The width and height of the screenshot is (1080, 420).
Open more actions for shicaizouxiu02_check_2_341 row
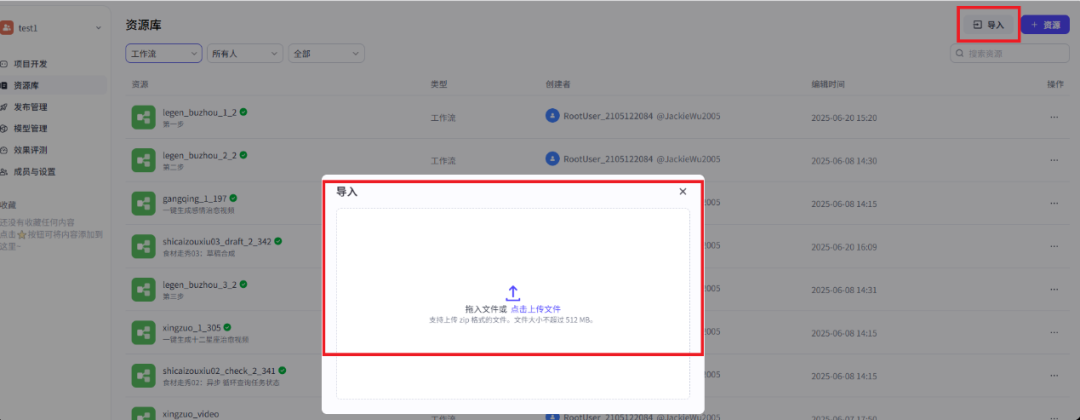pos(1054,376)
